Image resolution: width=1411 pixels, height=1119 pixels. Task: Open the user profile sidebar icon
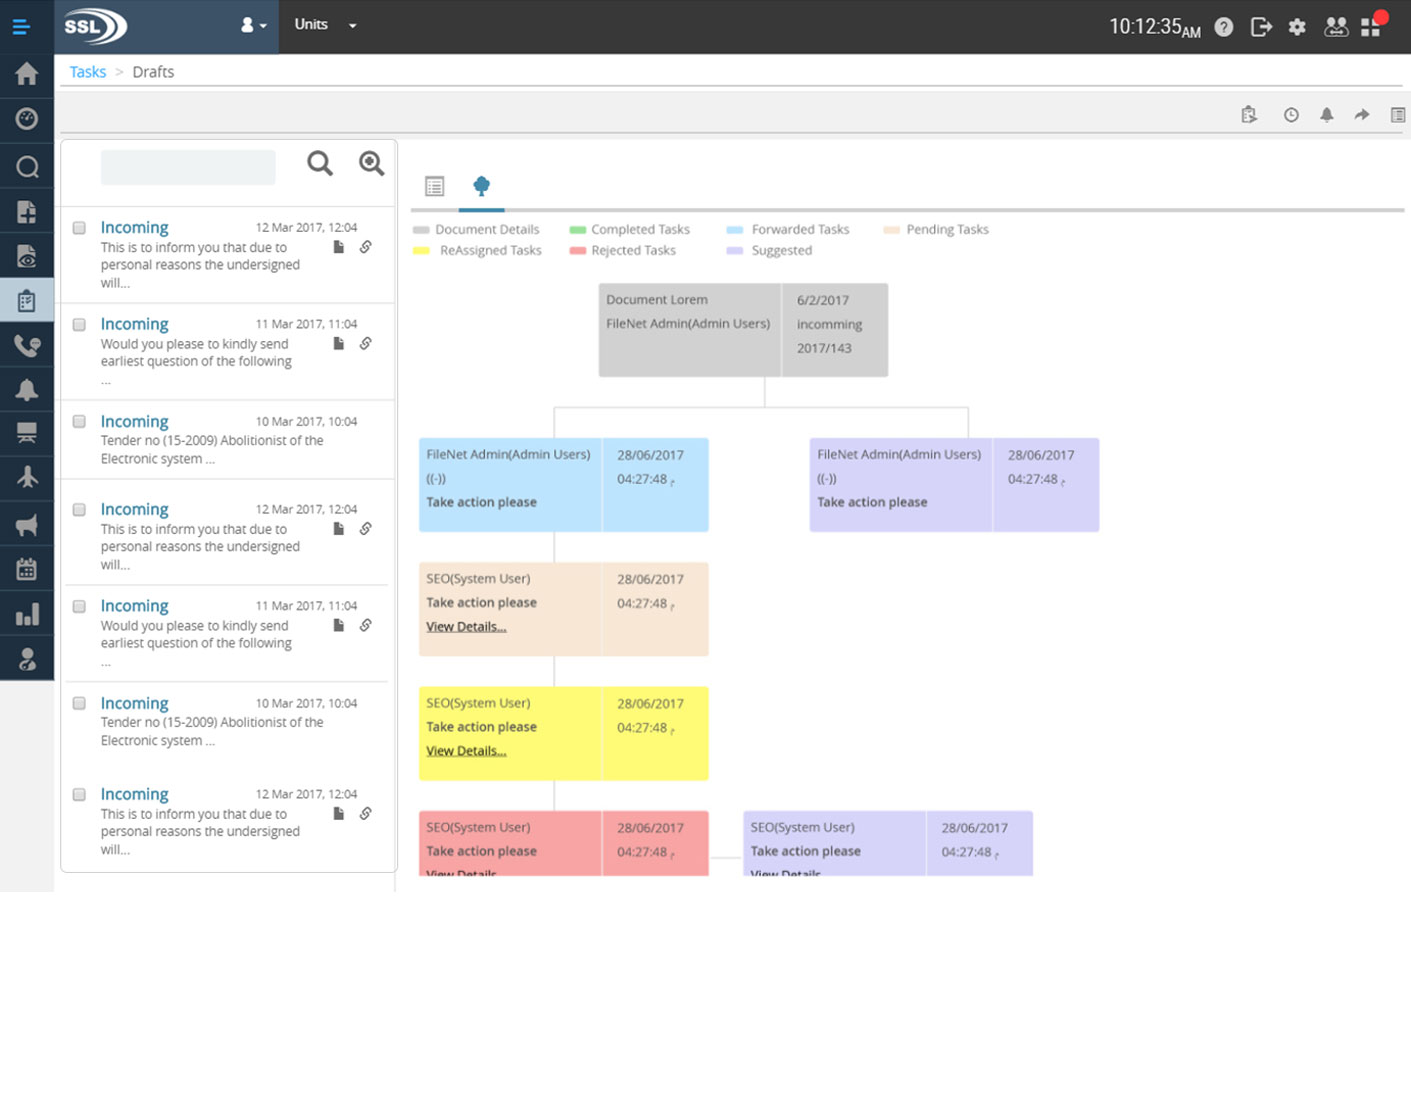coord(27,659)
